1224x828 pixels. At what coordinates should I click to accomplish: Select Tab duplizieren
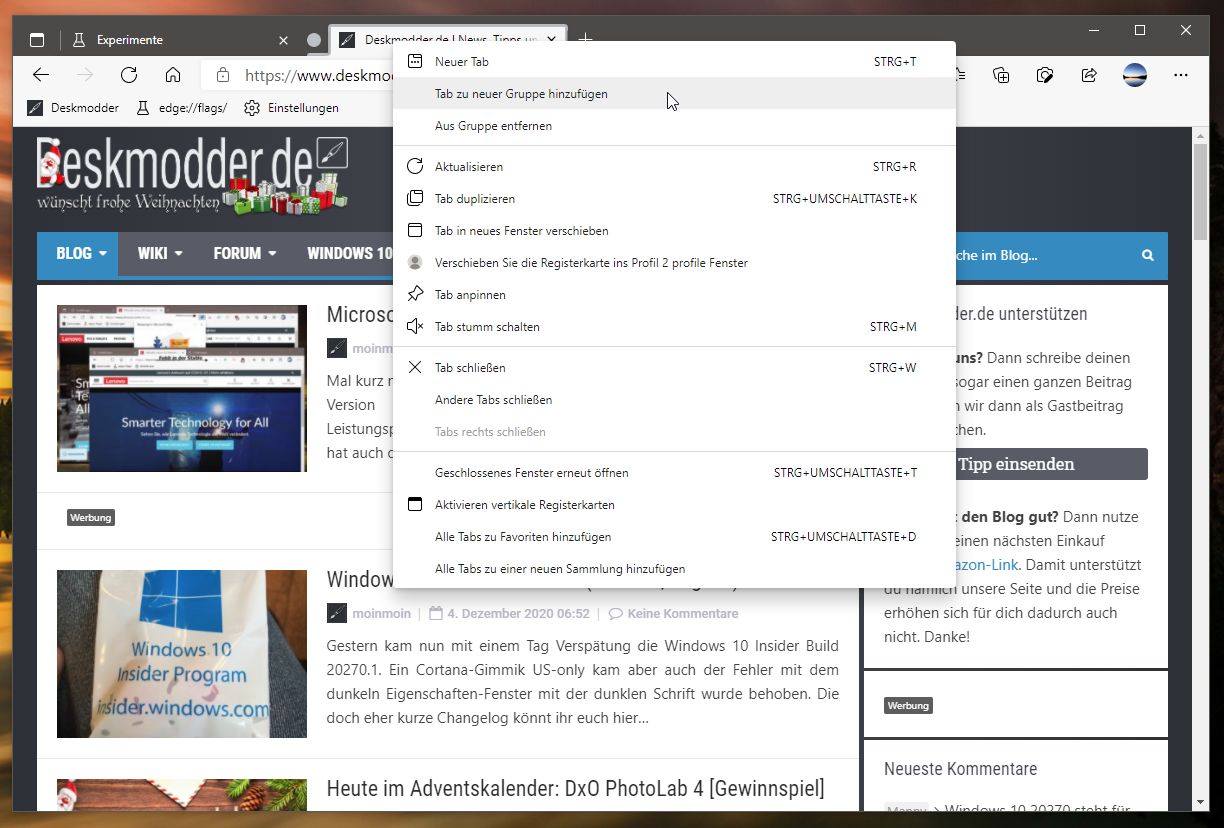click(x=674, y=199)
